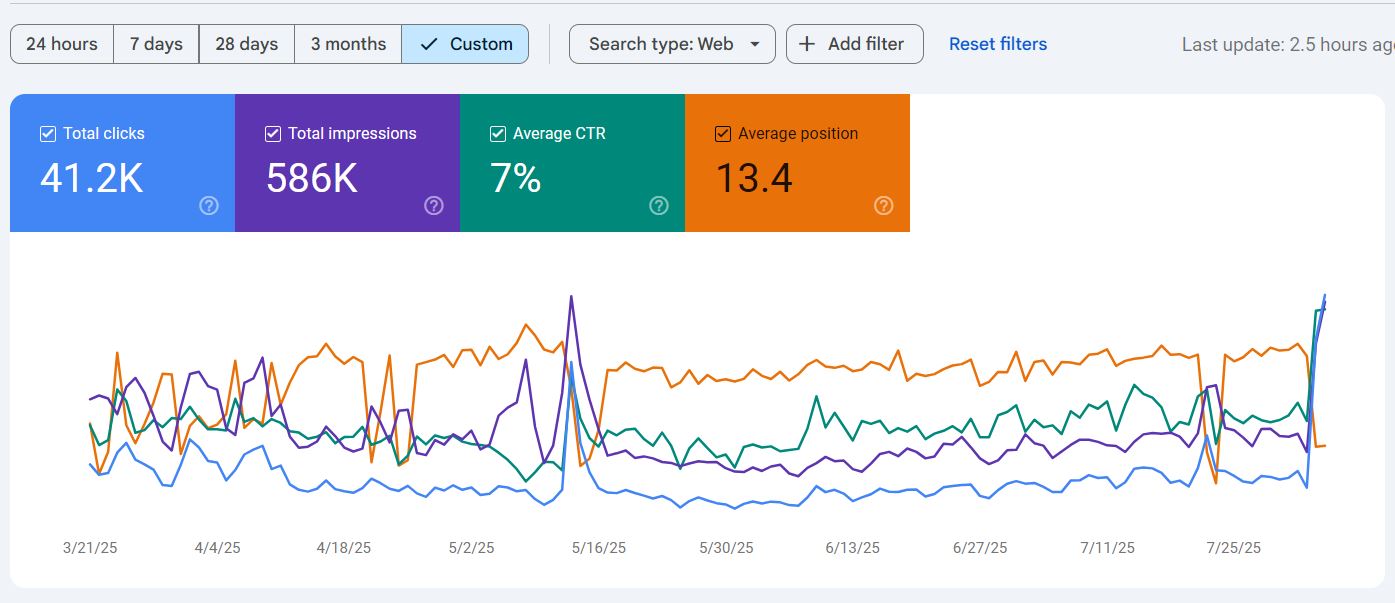Click help icon on Total impressions card
Image resolution: width=1395 pixels, height=603 pixels.
point(434,205)
